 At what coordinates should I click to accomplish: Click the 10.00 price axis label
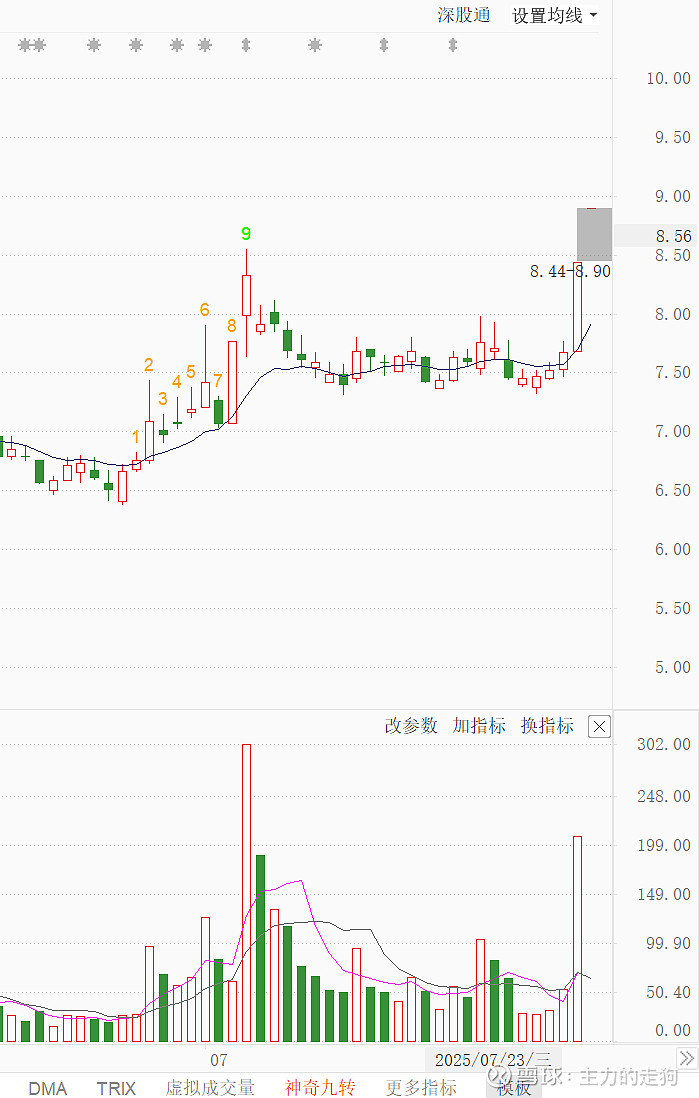click(668, 78)
